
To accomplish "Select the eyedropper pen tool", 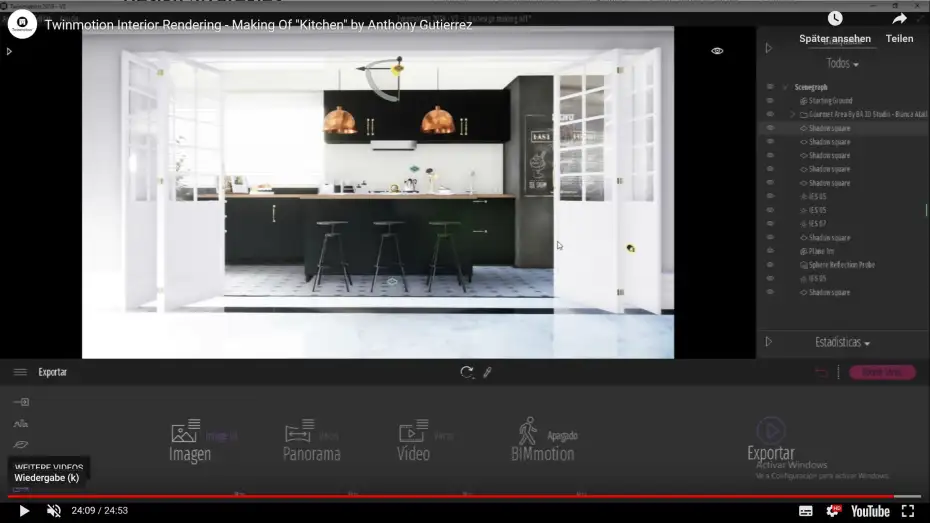I will 487,372.
